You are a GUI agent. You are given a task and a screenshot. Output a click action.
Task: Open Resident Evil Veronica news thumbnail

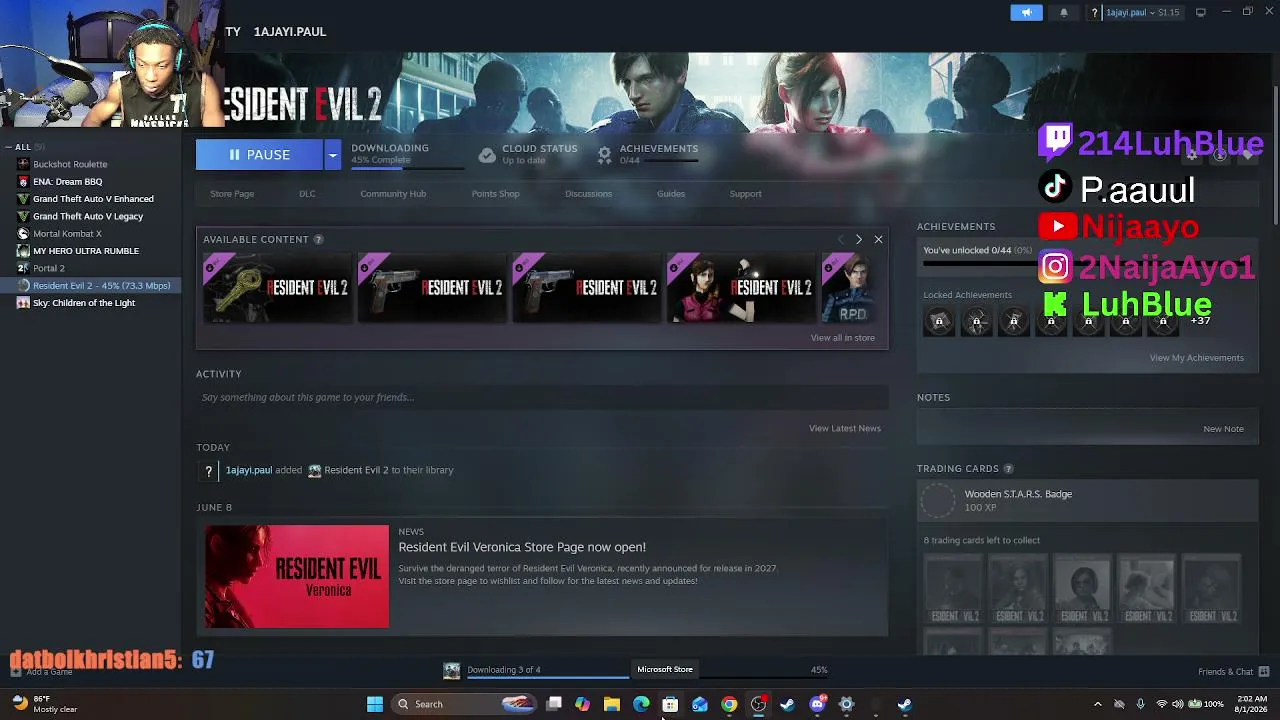pyautogui.click(x=297, y=577)
